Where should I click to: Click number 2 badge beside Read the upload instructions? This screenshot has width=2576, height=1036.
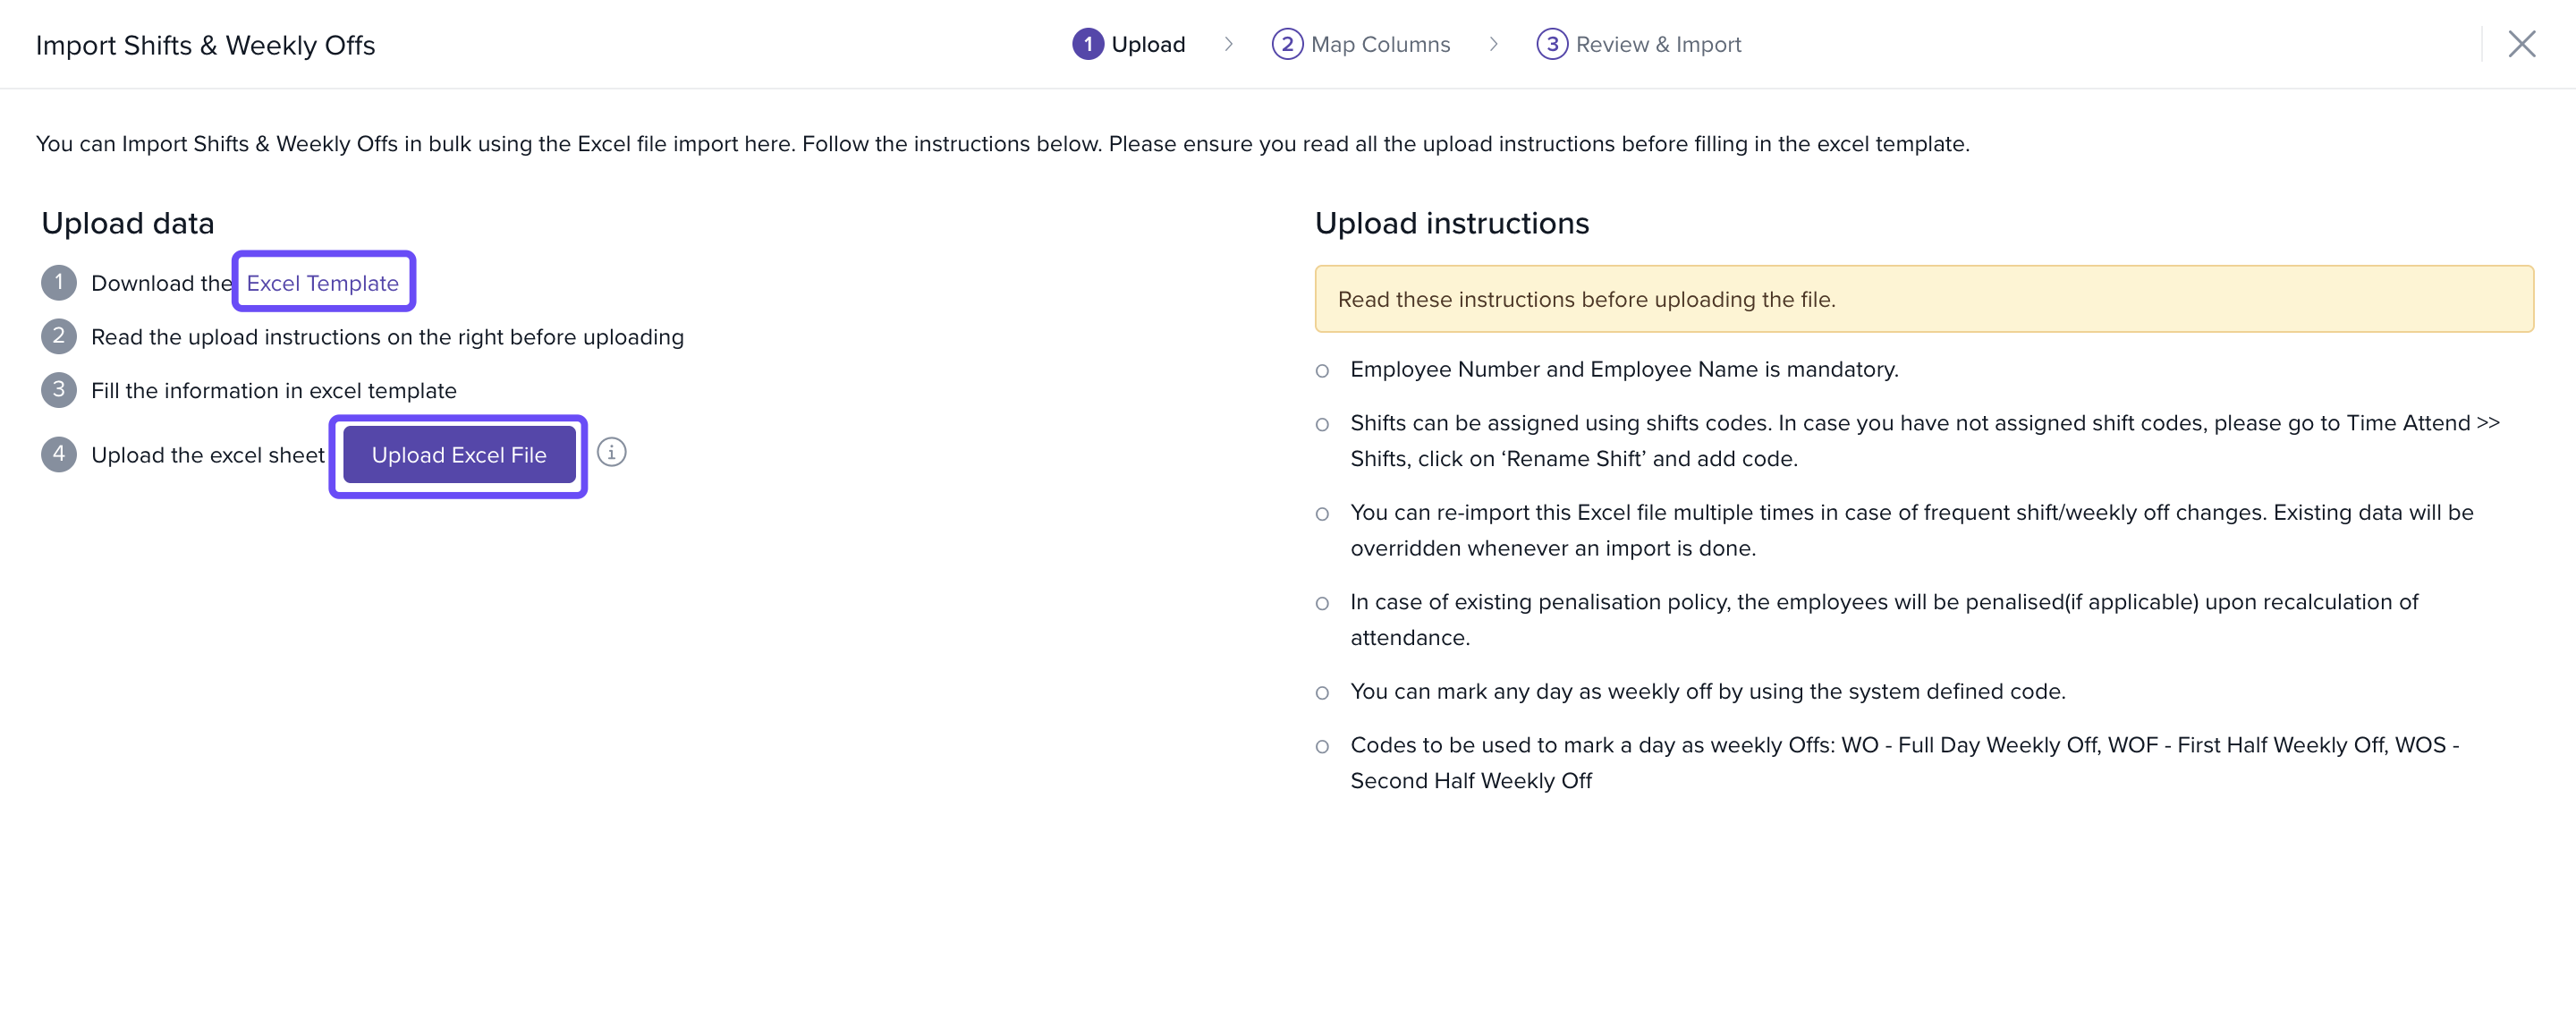tap(59, 336)
